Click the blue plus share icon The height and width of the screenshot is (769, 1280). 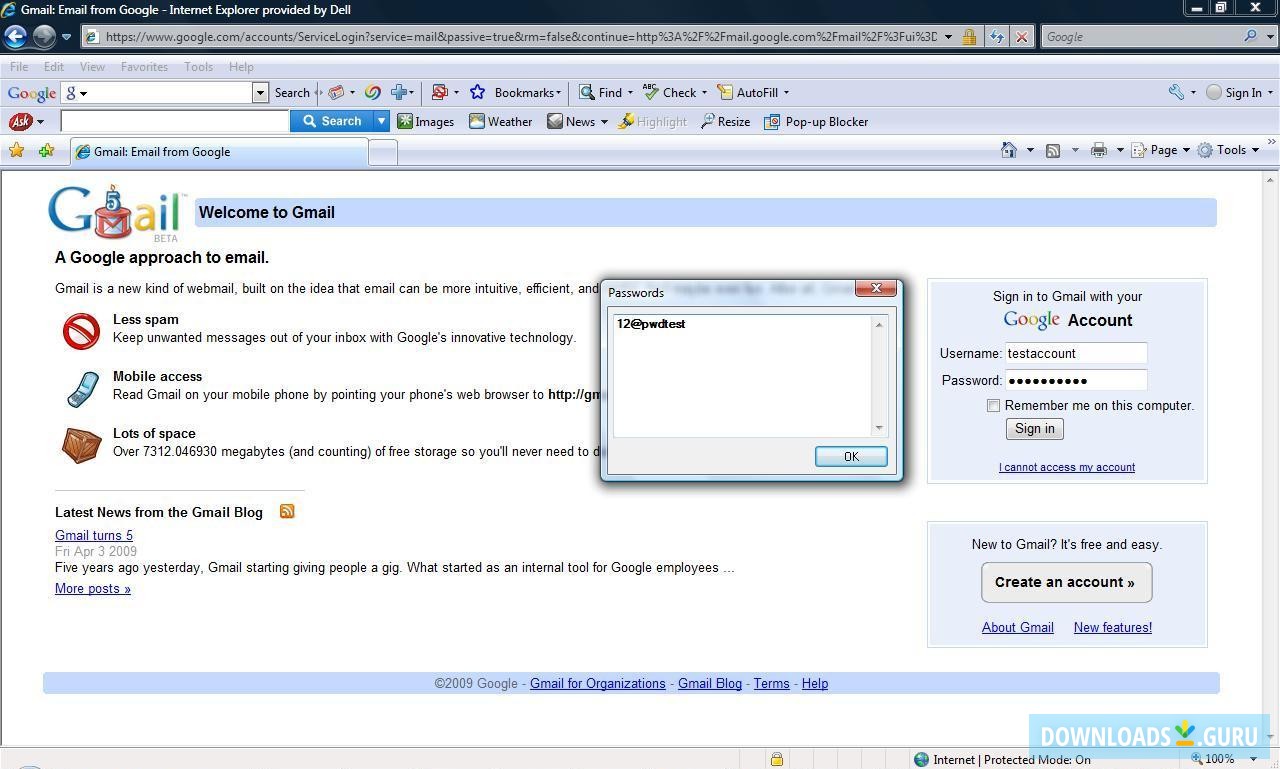click(398, 93)
